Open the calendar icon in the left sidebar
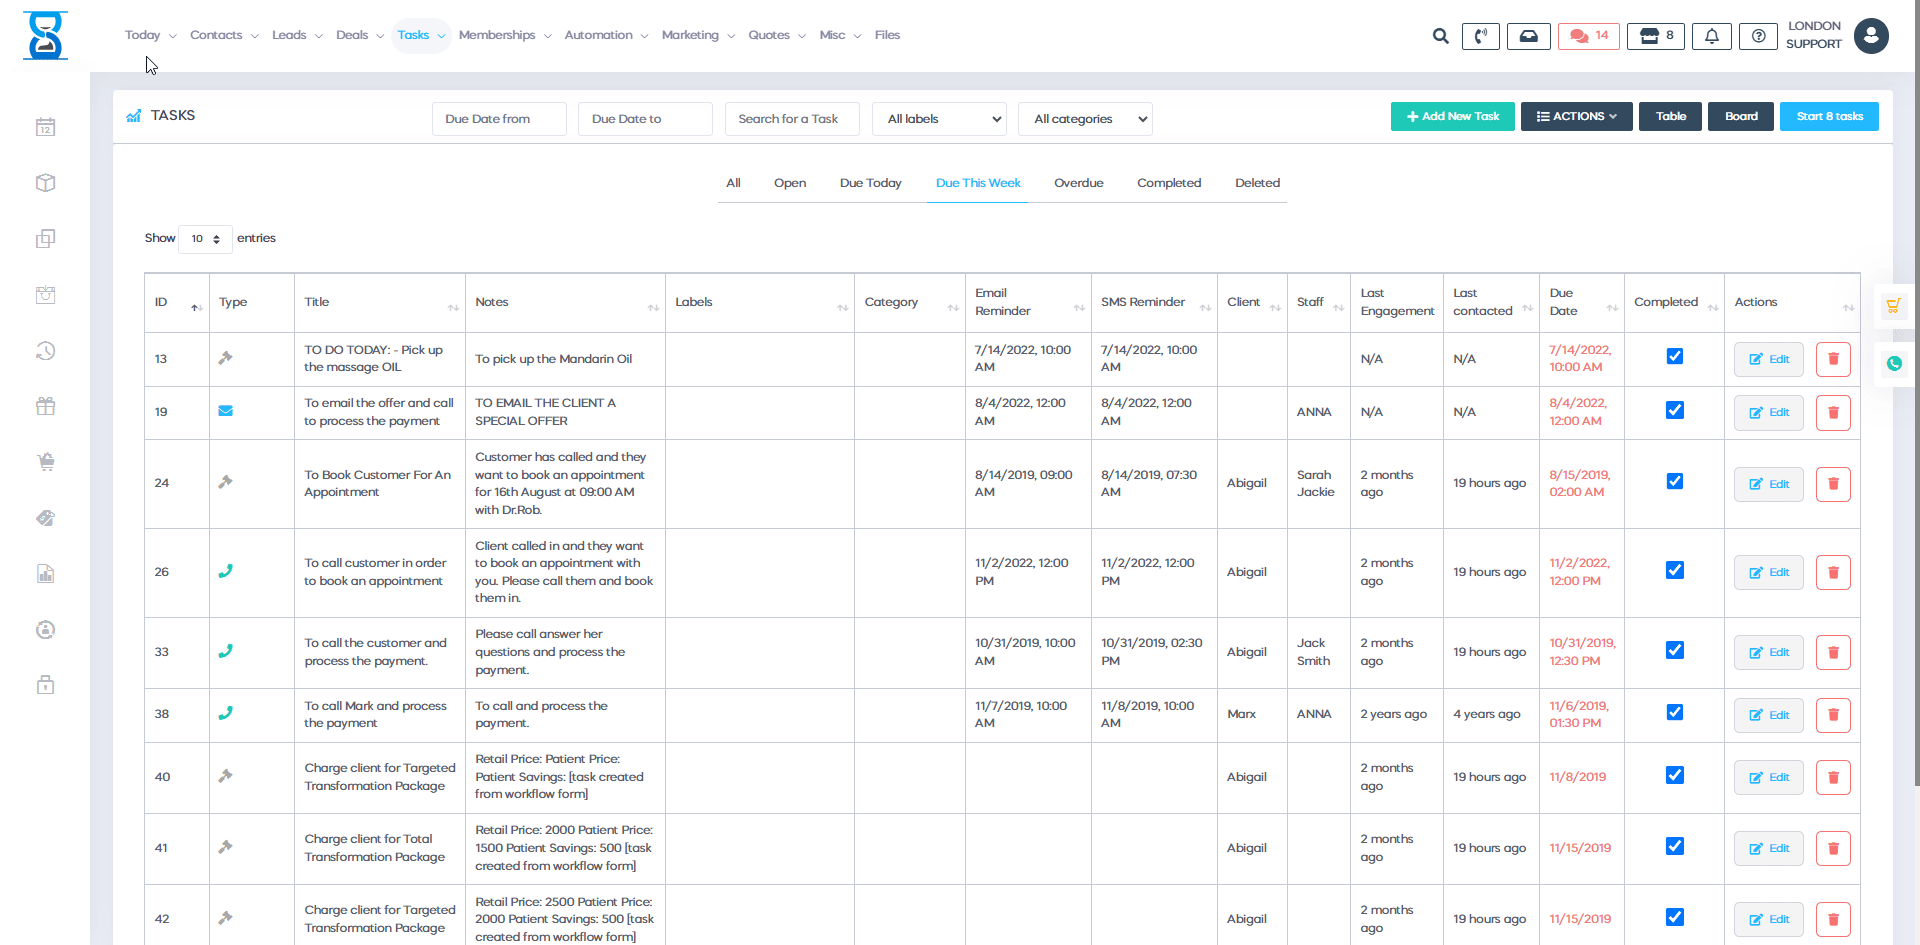Viewport: 1920px width, 945px height. [45, 127]
